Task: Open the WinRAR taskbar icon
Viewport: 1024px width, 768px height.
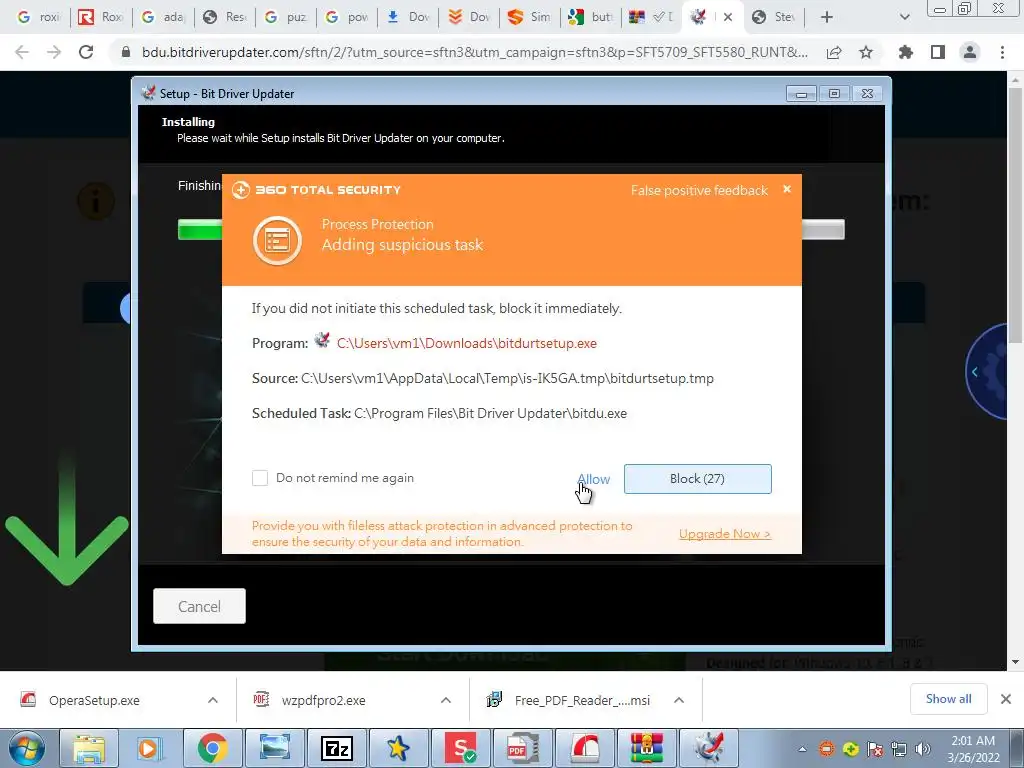Action: 647,748
